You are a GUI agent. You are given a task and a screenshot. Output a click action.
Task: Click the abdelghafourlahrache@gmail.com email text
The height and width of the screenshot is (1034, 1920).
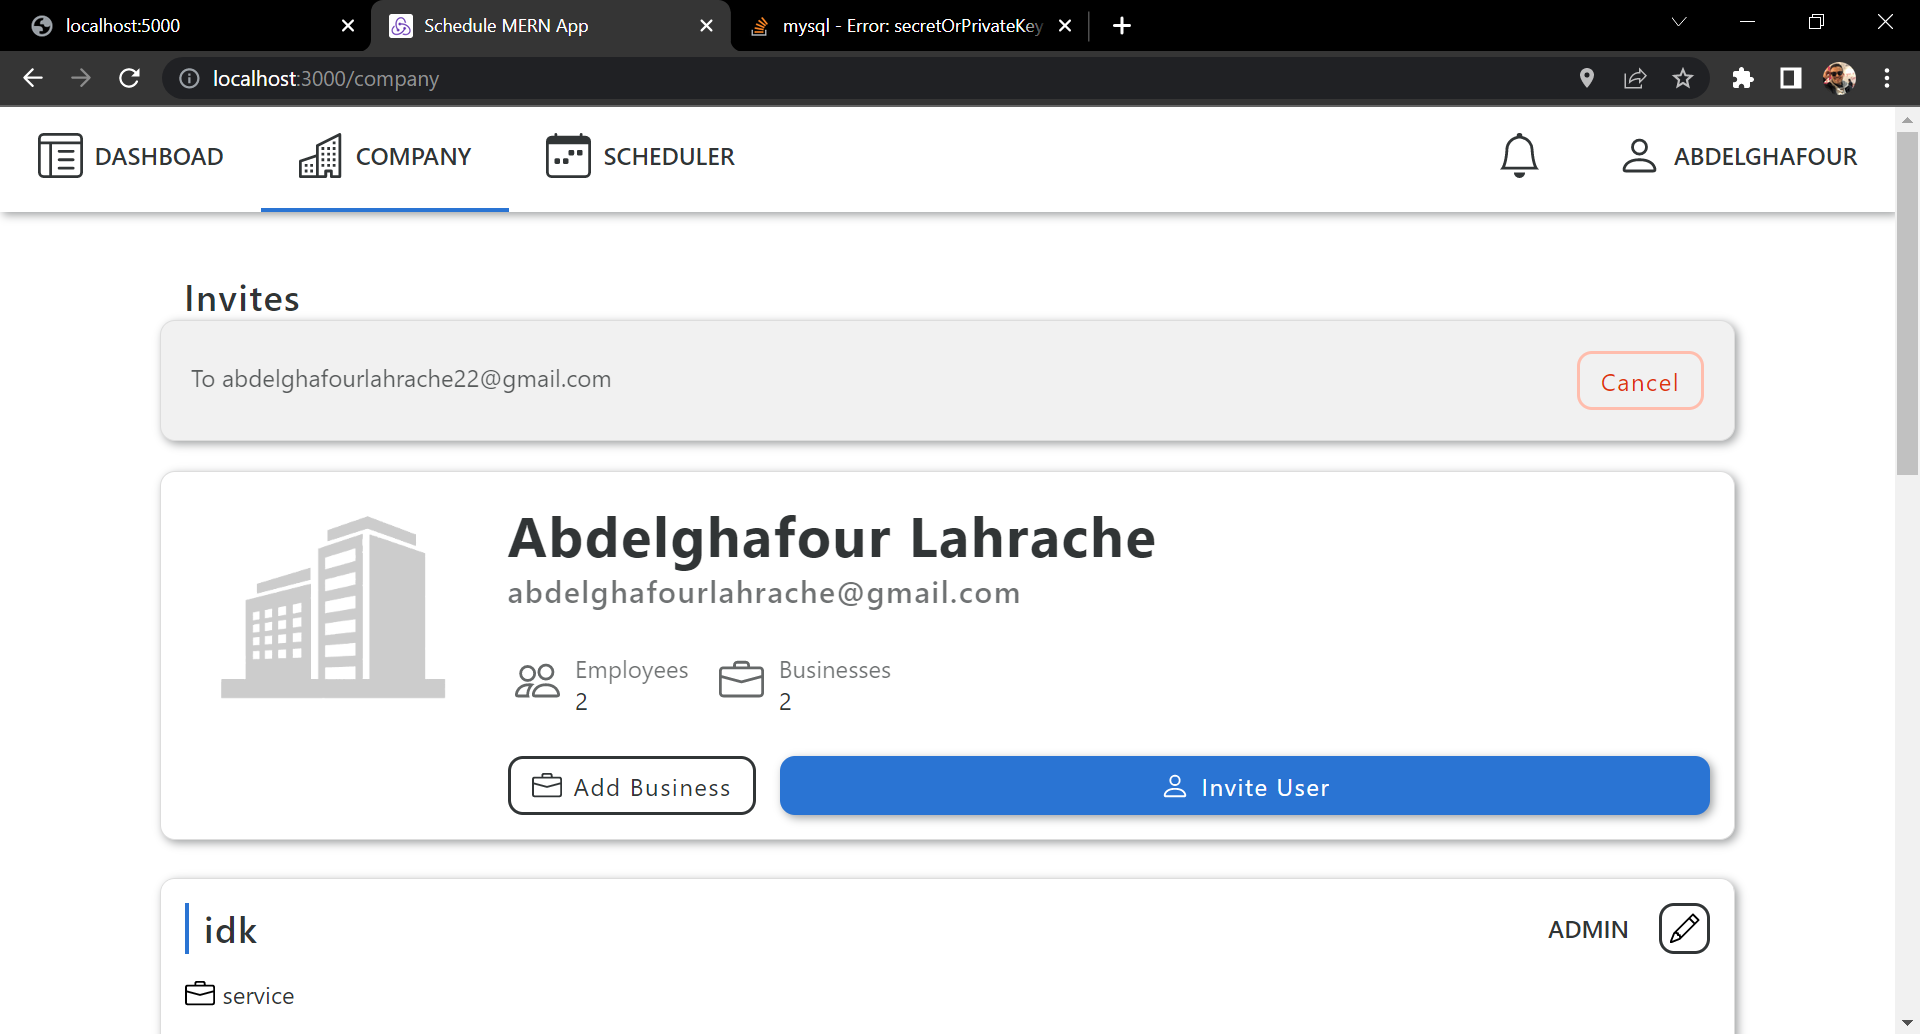tap(764, 592)
